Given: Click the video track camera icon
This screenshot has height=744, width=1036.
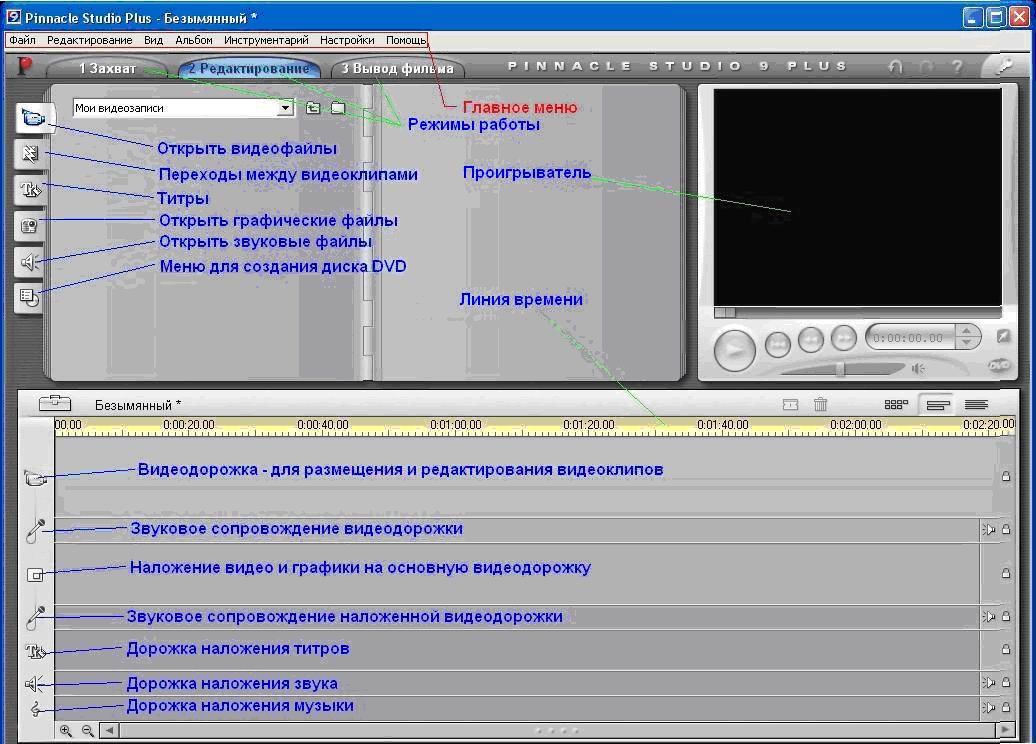Looking at the screenshot, I should click(x=36, y=477).
